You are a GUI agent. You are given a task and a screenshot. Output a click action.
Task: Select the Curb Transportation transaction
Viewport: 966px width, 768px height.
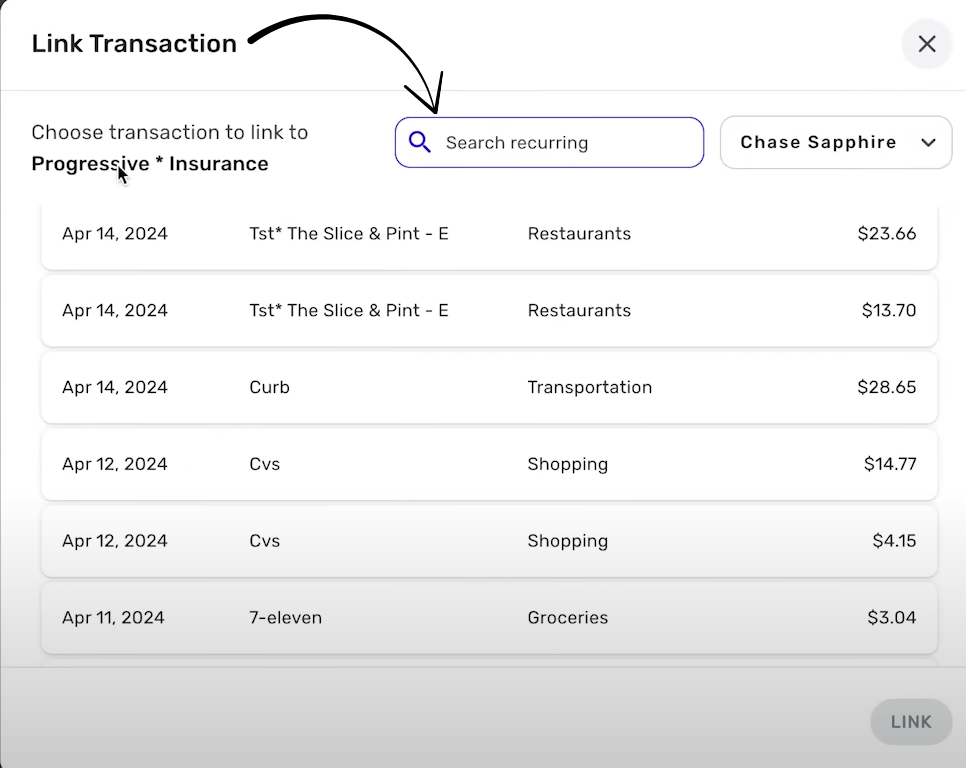(x=489, y=387)
